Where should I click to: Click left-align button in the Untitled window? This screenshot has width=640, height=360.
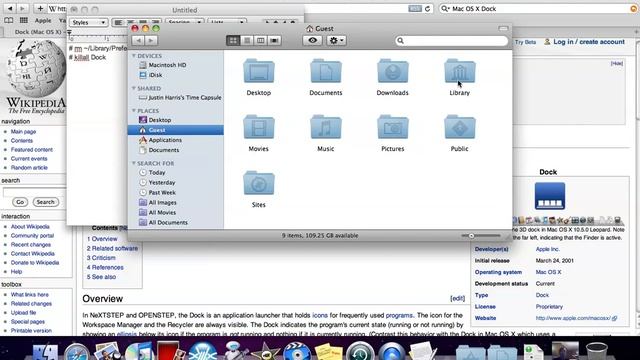coord(118,22)
